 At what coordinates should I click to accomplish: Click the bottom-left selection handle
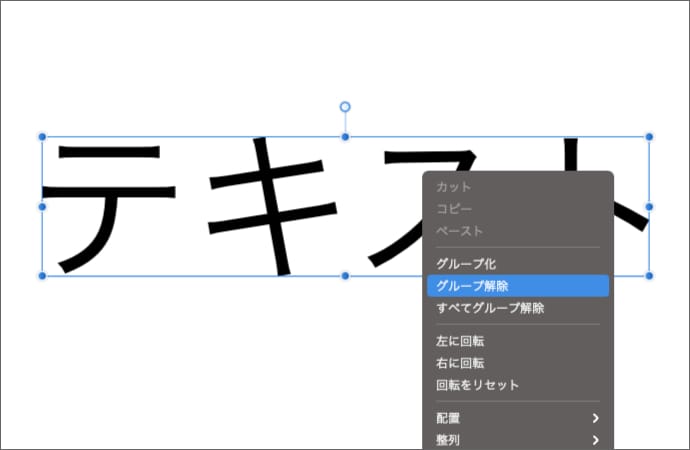pos(42,275)
